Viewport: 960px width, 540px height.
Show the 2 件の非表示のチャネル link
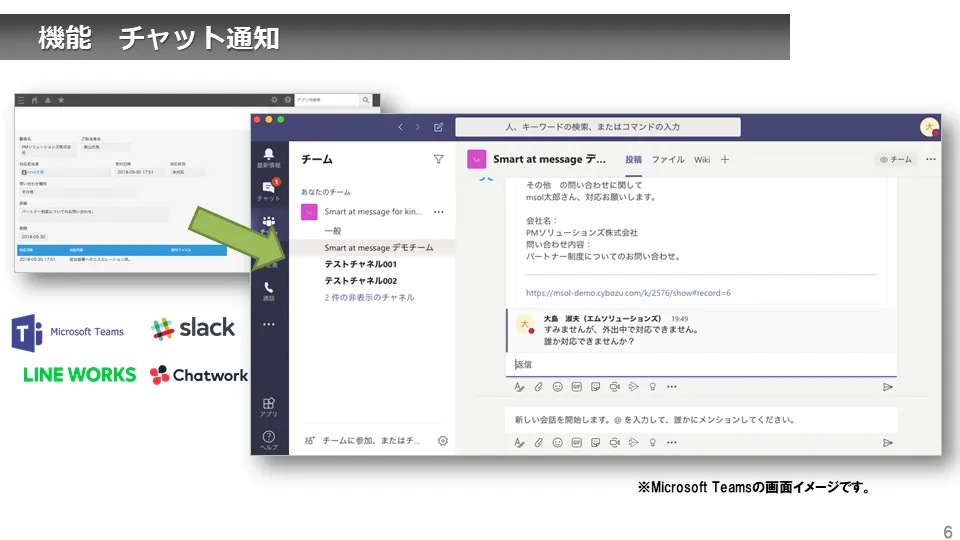coord(369,298)
